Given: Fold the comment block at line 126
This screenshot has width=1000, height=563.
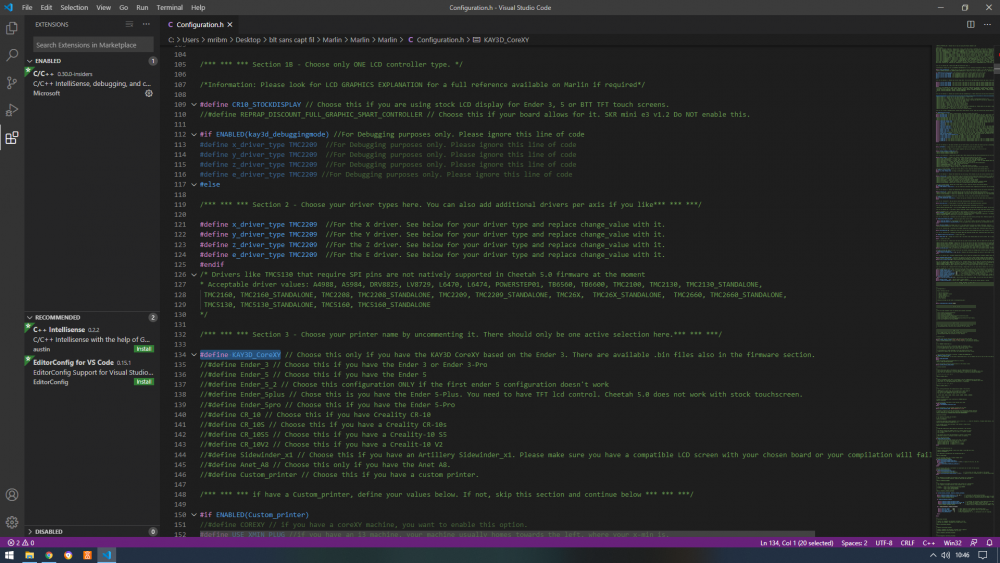Looking at the screenshot, I should coord(194,275).
